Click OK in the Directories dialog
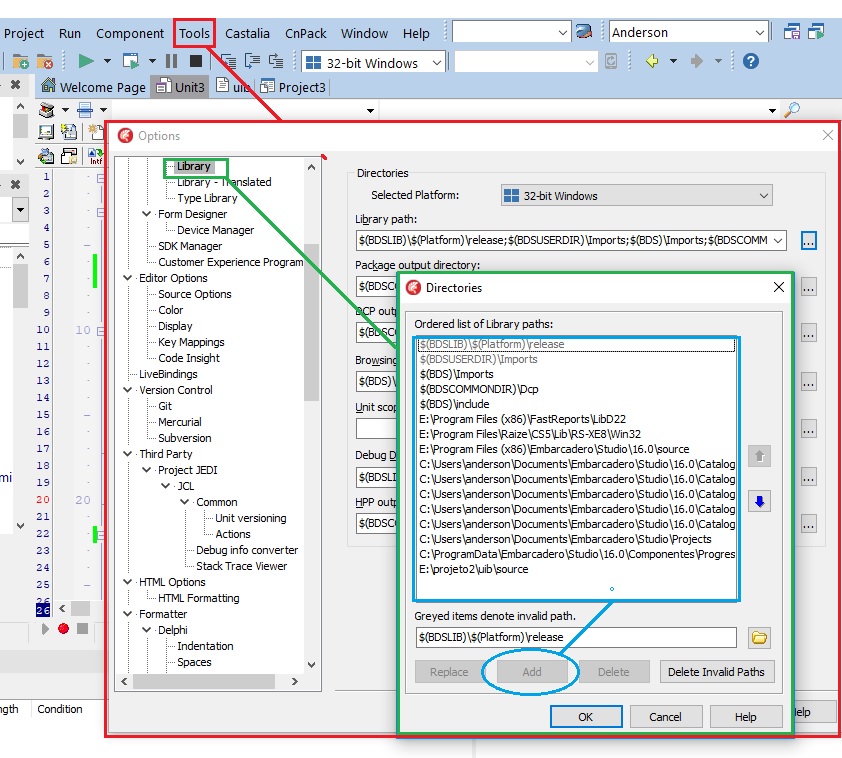842x758 pixels. pos(586,717)
